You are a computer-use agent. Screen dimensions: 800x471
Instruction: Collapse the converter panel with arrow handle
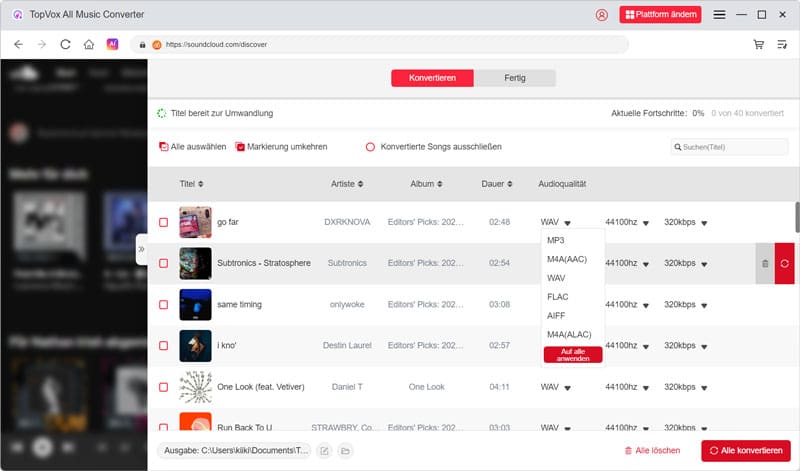click(x=141, y=249)
